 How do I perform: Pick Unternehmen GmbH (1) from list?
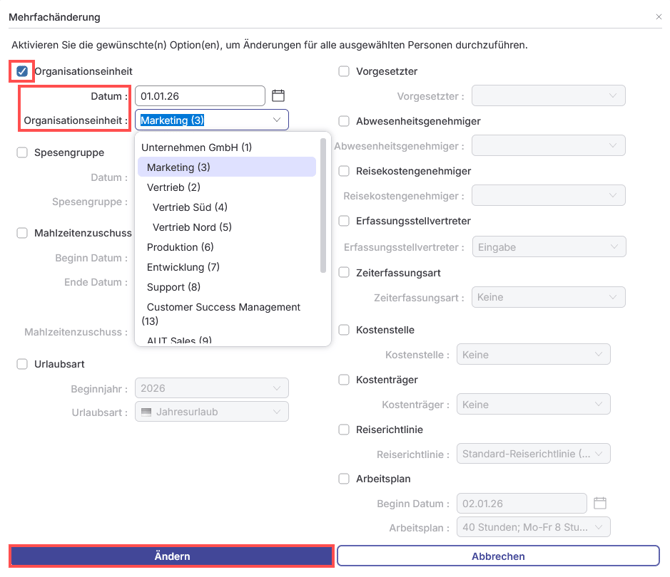pos(196,148)
